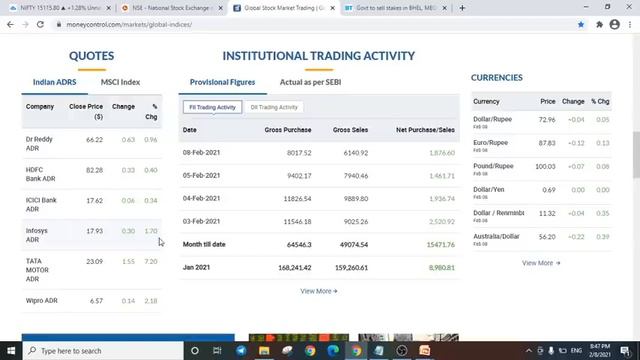
Task: Click the address bar URL
Action: click(x=129, y=24)
